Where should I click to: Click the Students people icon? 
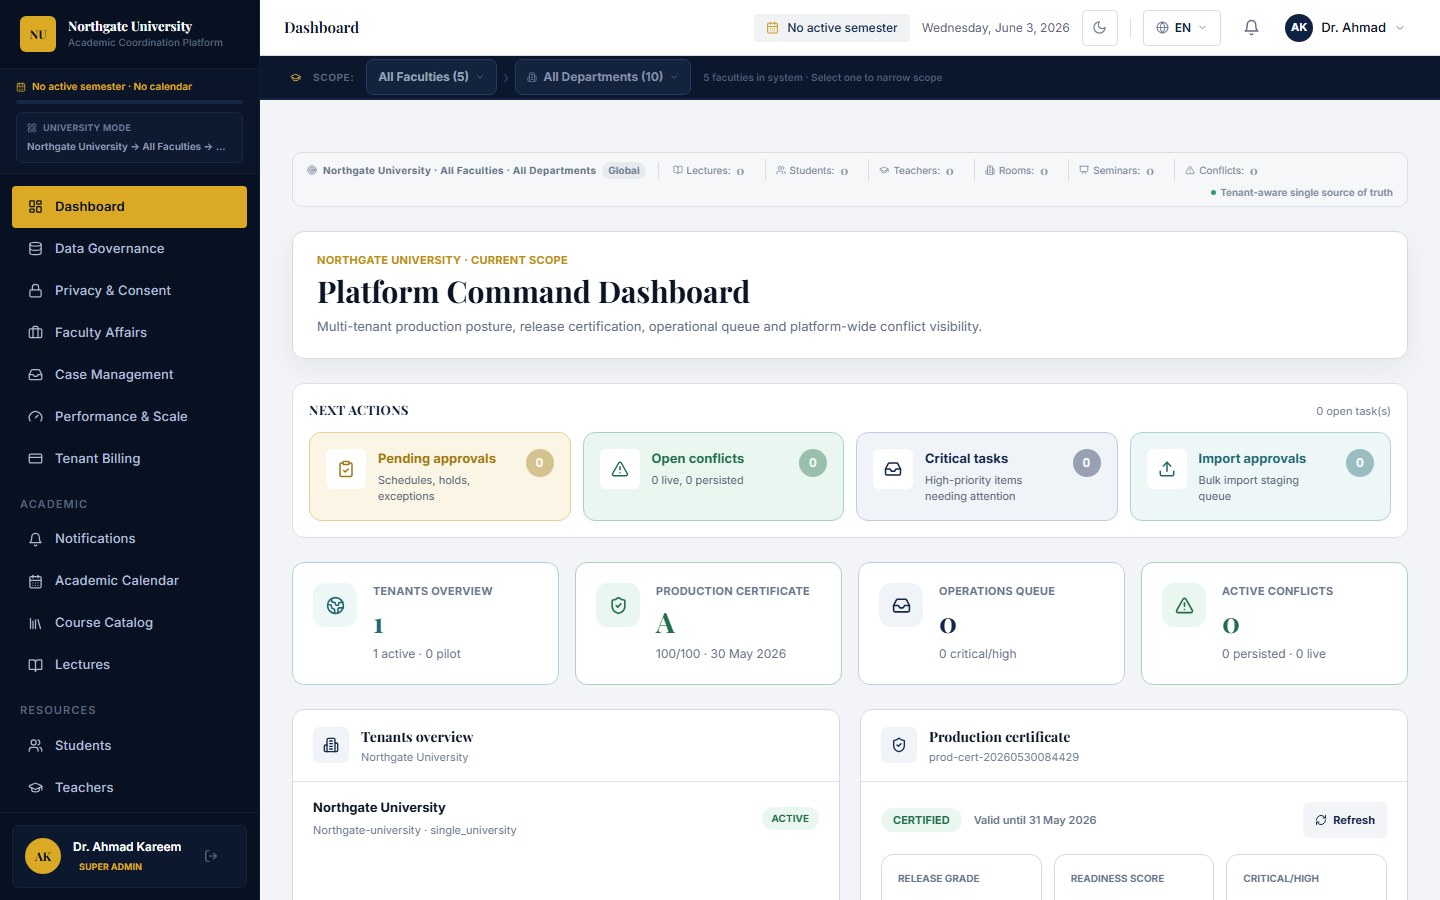click(35, 746)
